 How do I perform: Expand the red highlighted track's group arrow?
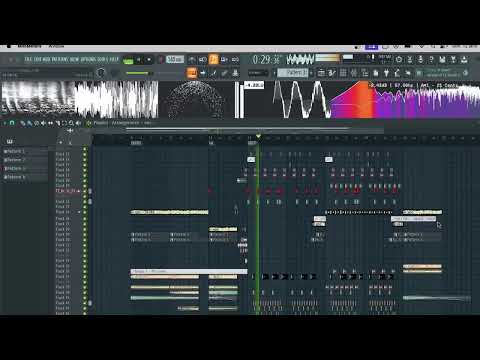click(x=79, y=191)
